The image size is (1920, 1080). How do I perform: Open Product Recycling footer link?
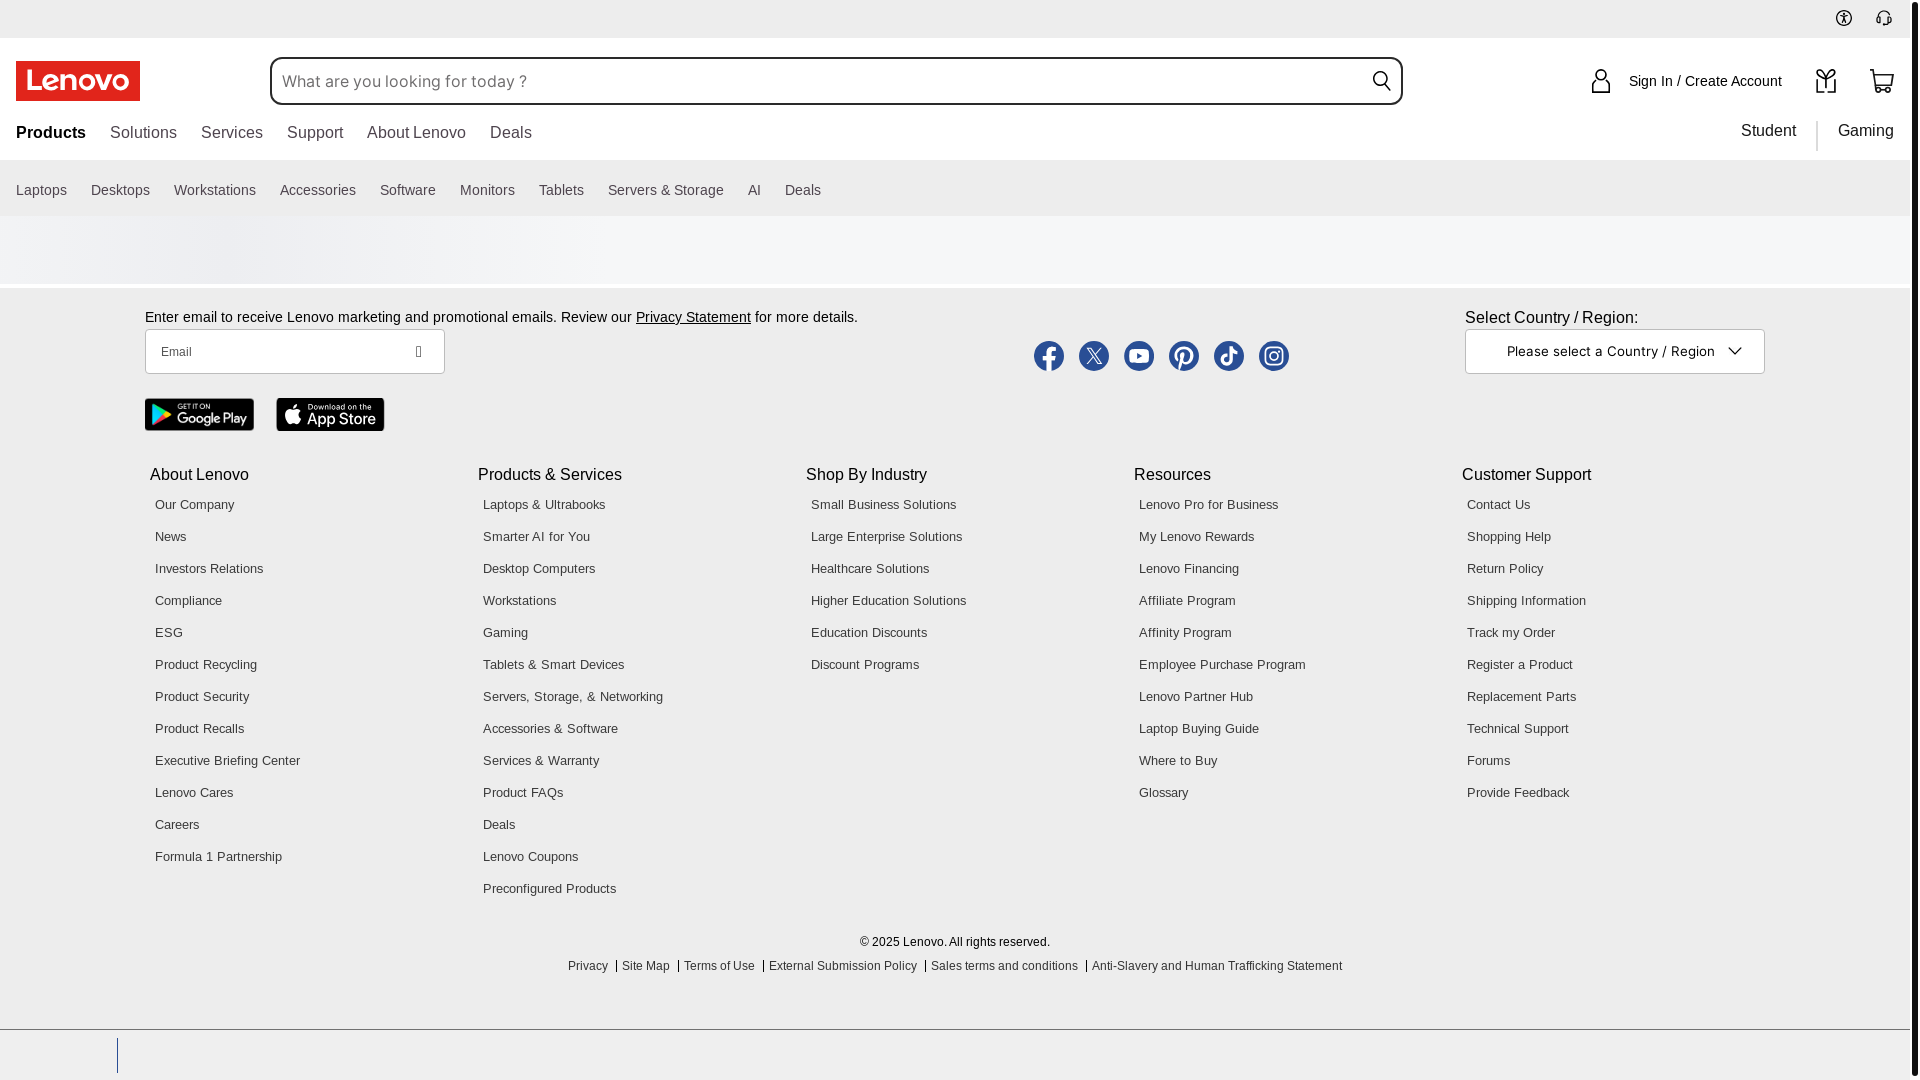pyautogui.click(x=206, y=665)
